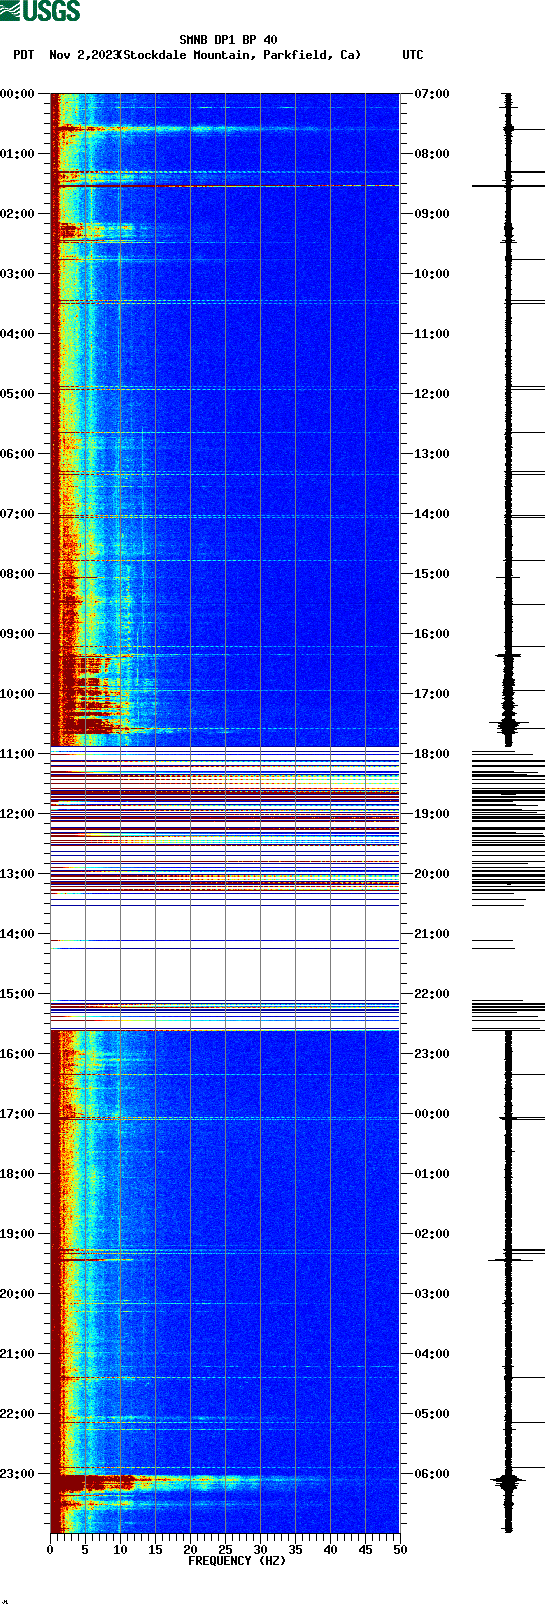Click the 50 Hz frequency tick label
The width and height of the screenshot is (552, 1613).
tap(400, 1550)
